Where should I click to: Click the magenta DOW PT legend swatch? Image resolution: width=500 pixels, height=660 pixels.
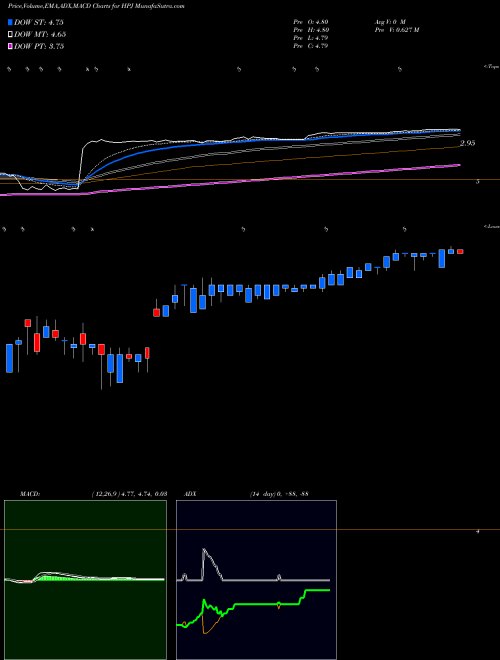click(10, 46)
